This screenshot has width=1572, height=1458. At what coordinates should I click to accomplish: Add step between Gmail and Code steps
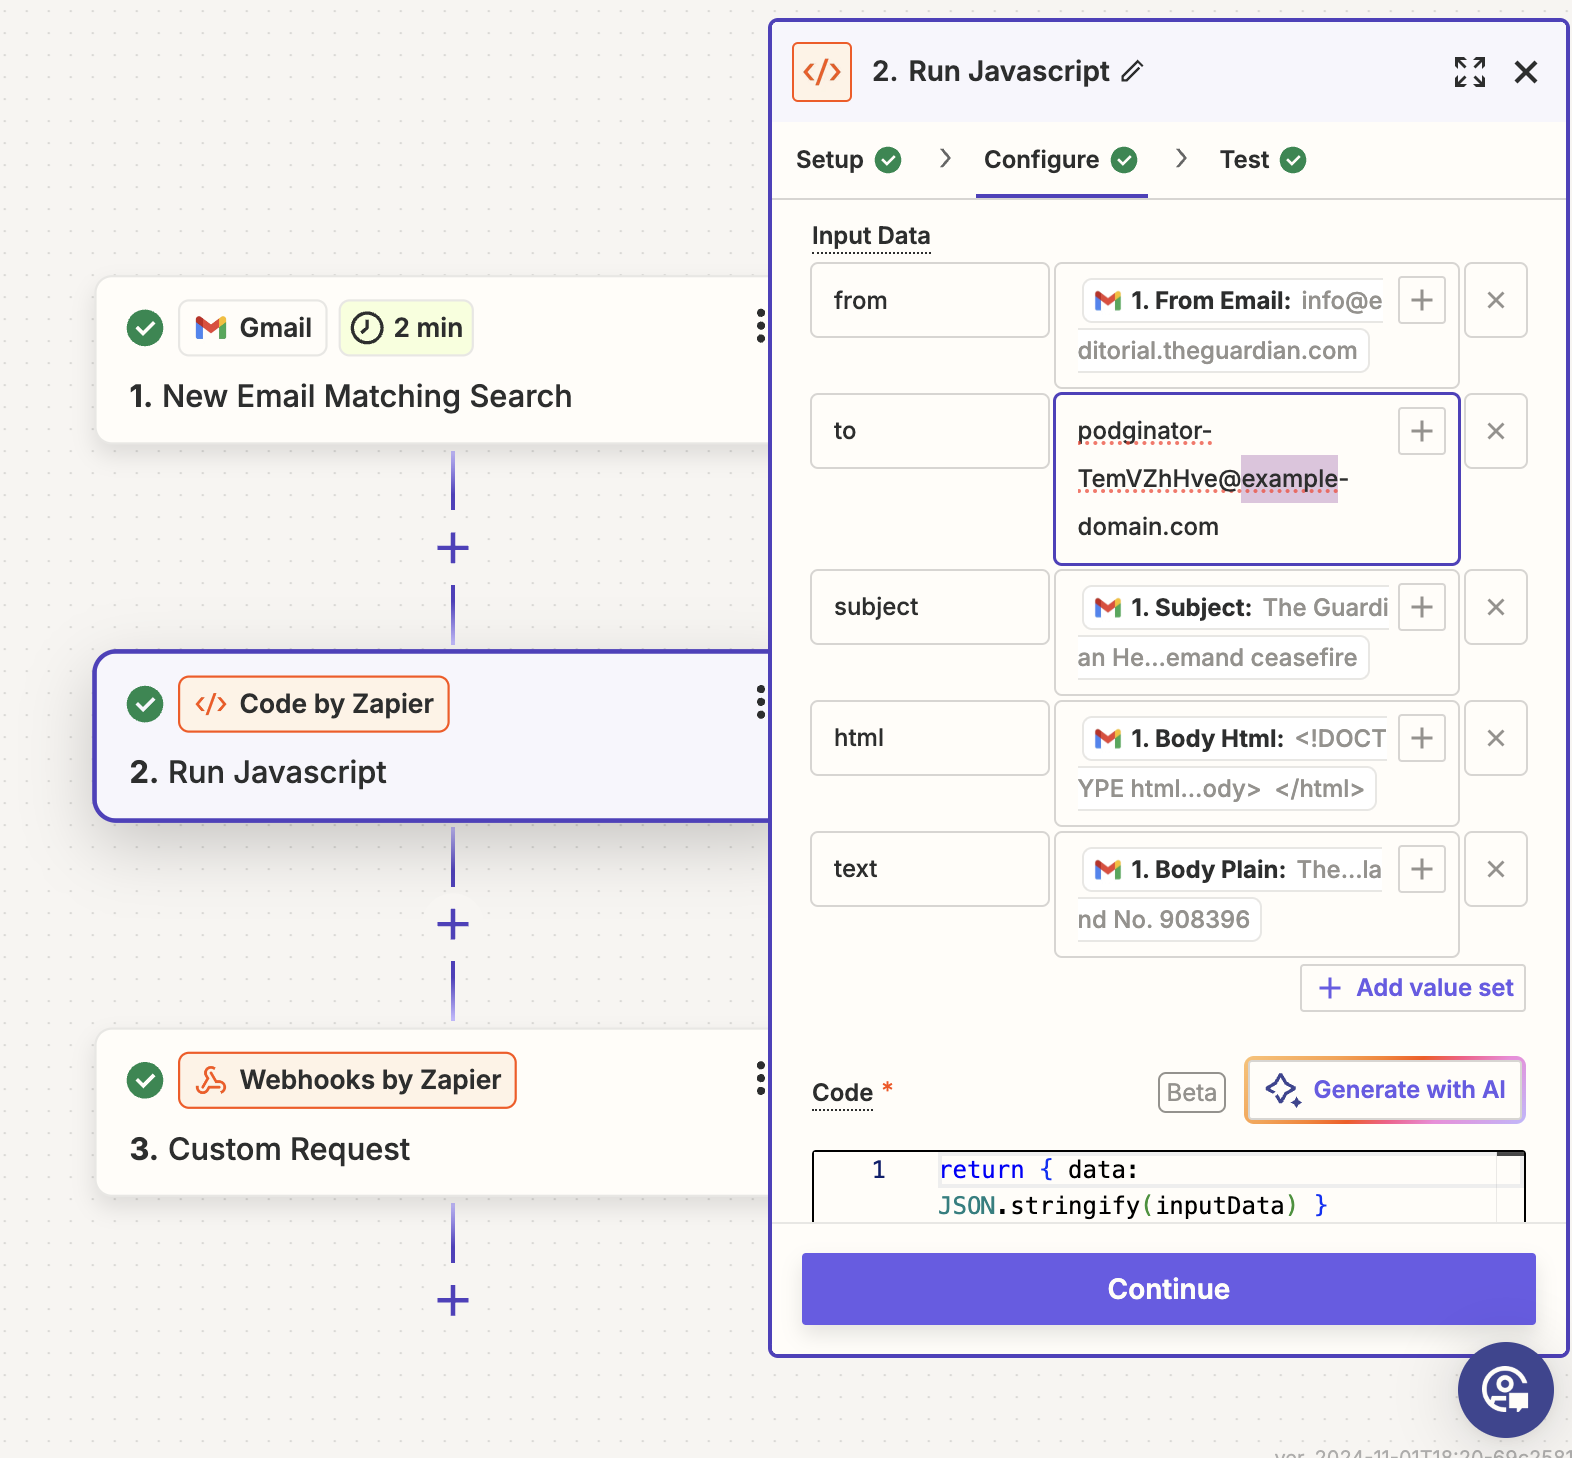point(453,548)
